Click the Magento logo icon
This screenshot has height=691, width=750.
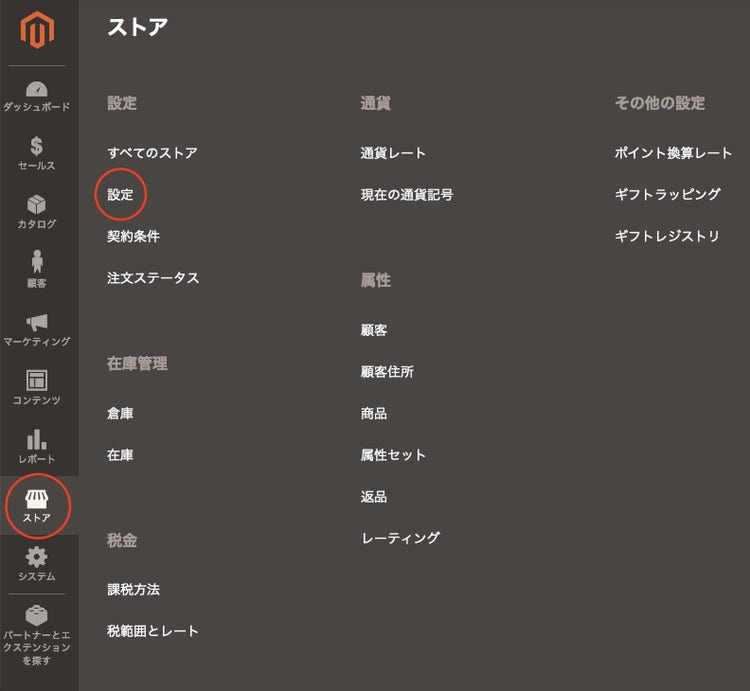point(37,30)
